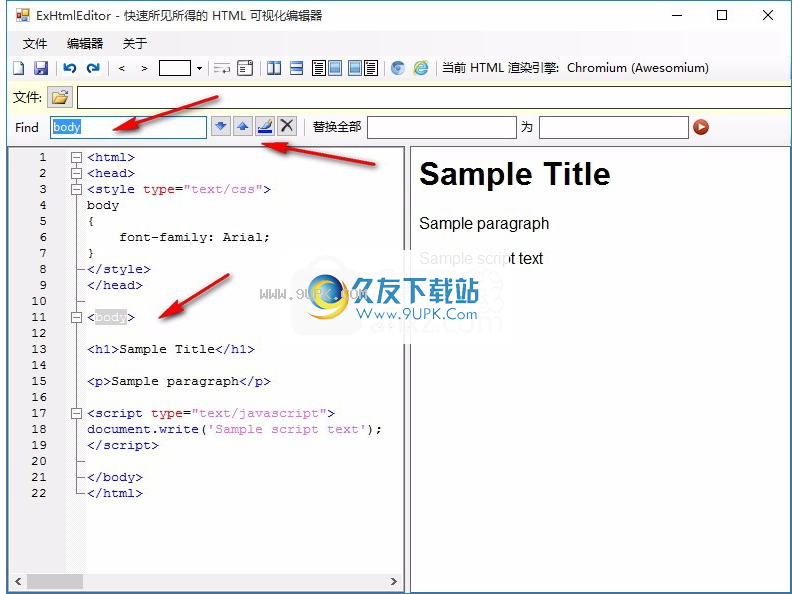Collapse the style tag fold on line 3

pos(76,190)
